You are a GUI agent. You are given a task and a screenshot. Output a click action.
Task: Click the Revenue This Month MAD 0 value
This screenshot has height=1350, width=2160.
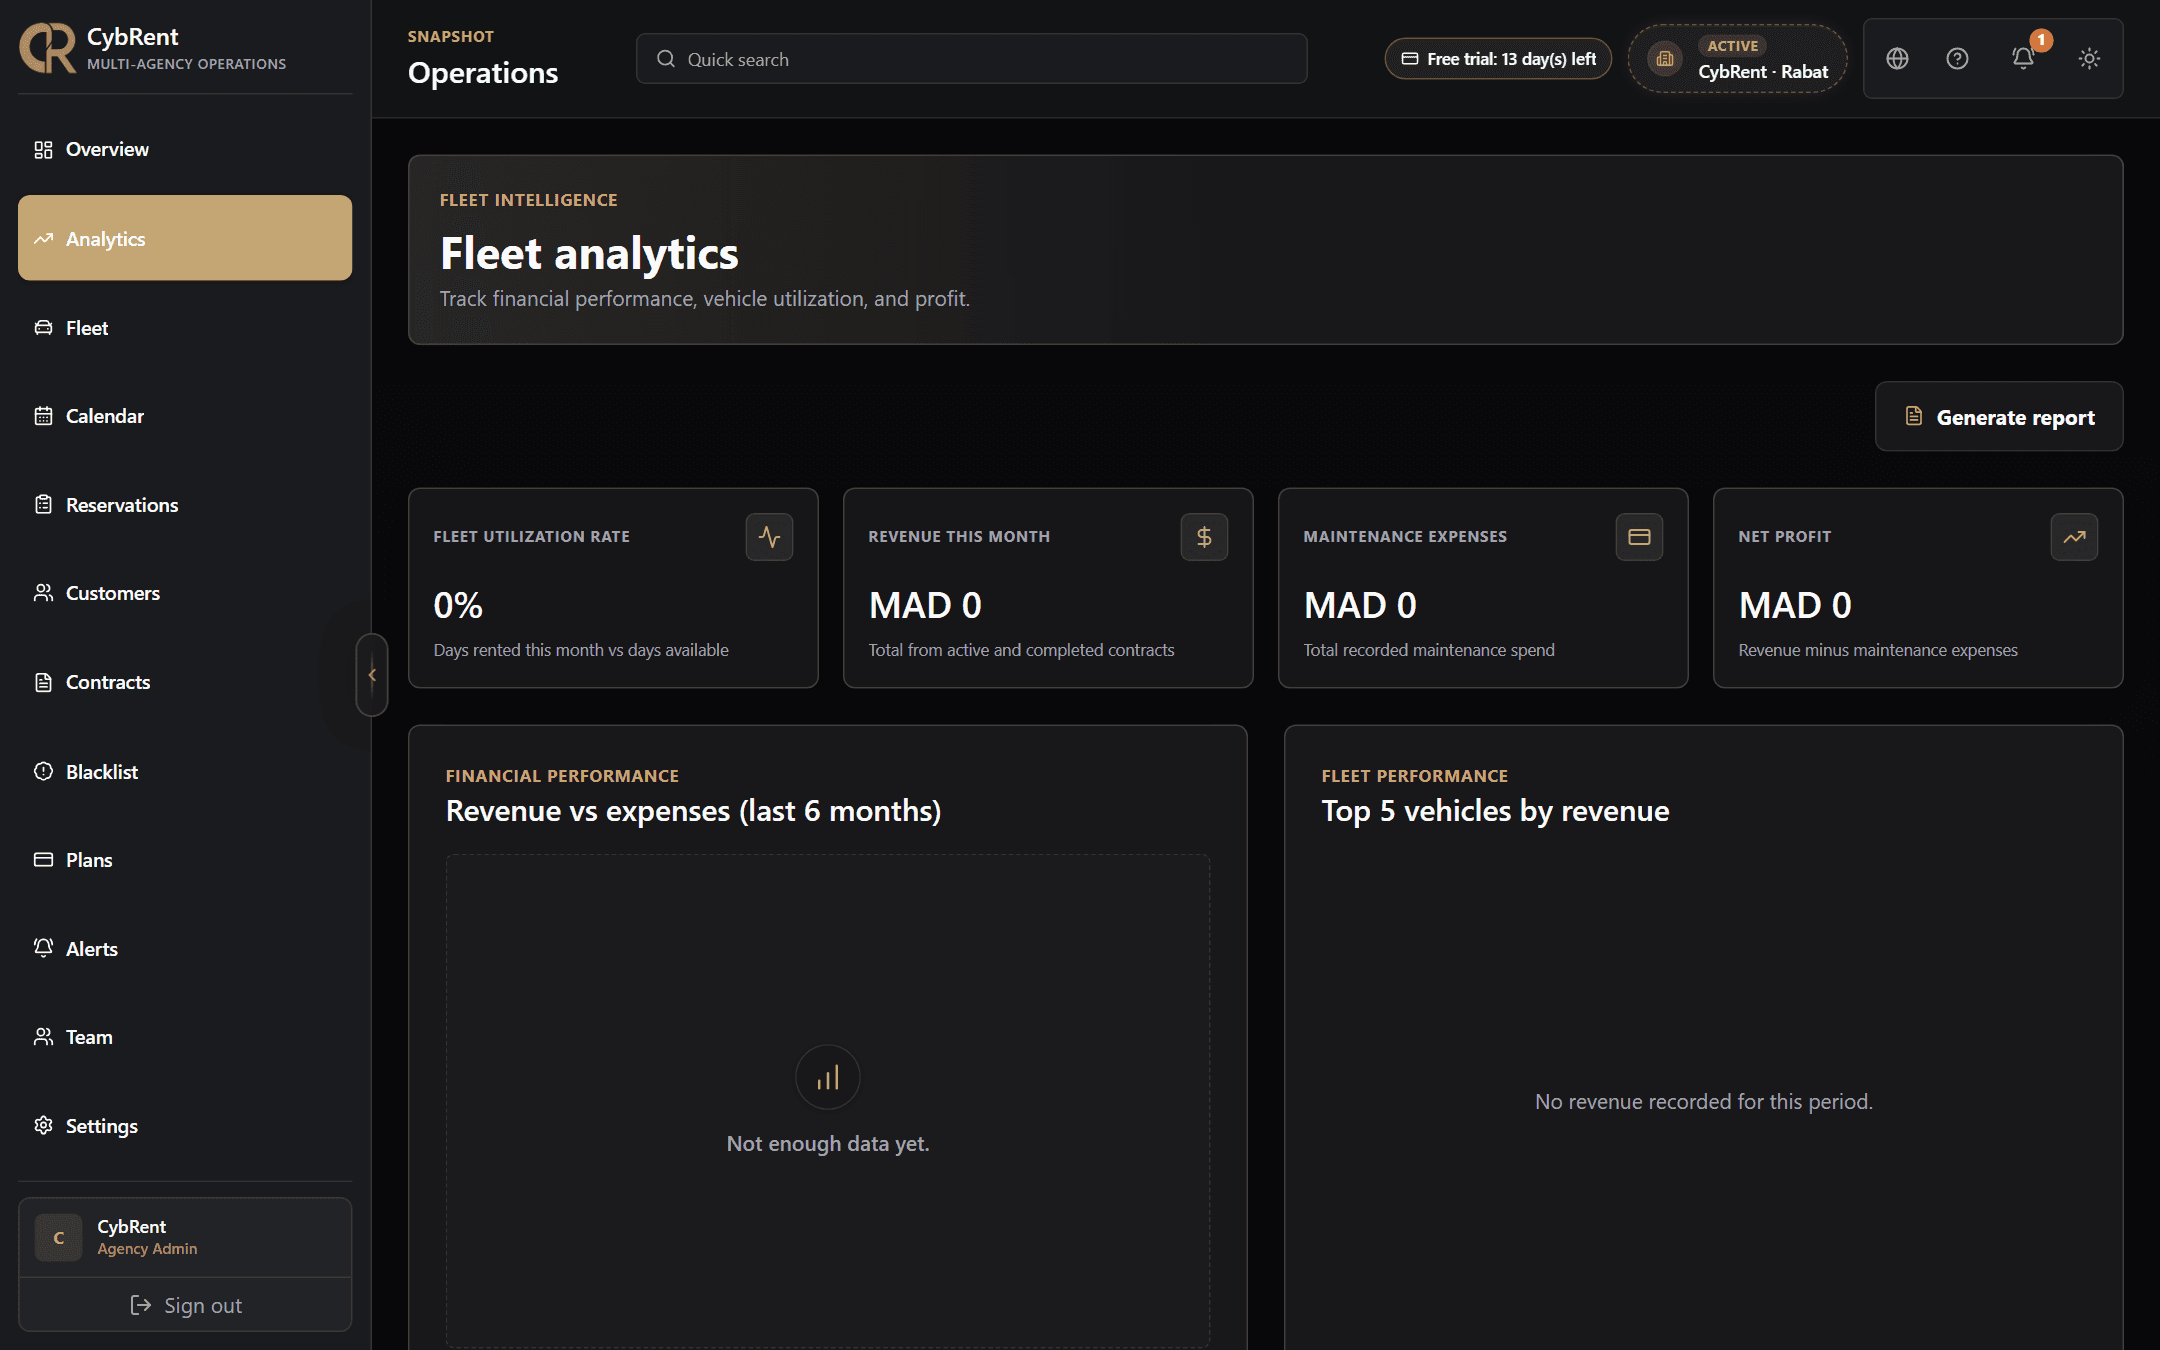[x=925, y=605]
